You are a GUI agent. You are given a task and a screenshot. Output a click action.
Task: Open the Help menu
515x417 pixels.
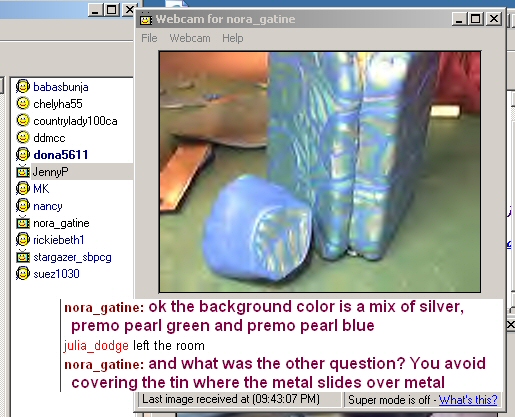tap(233, 38)
